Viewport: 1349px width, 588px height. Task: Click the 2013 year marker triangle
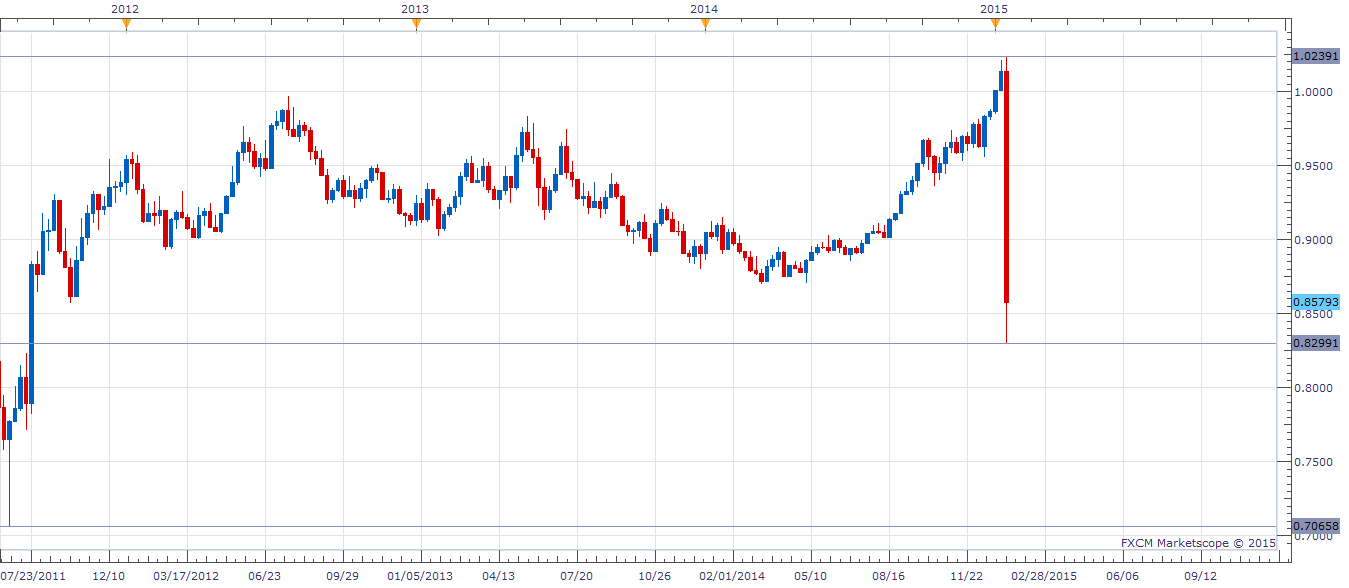[416, 25]
